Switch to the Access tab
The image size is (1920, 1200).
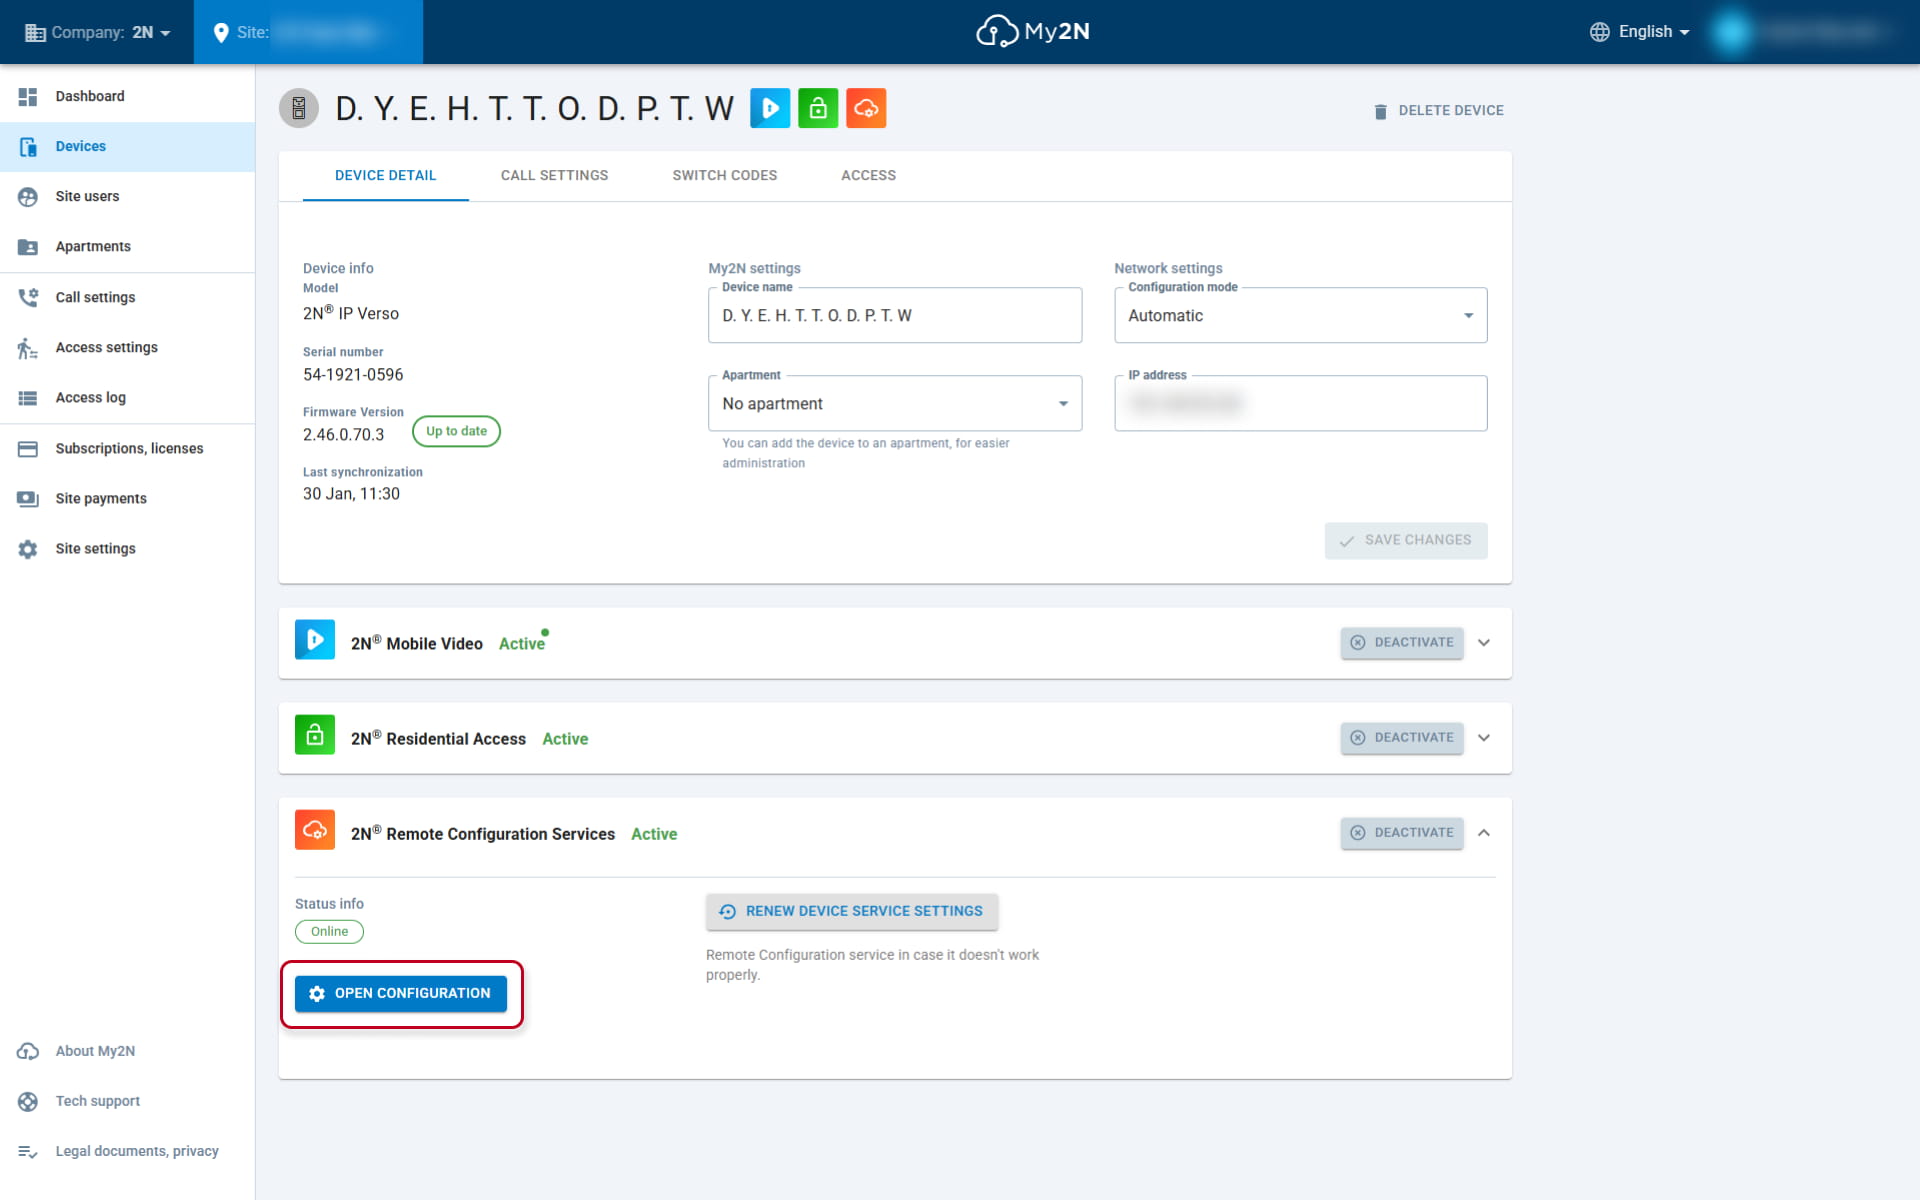click(868, 176)
